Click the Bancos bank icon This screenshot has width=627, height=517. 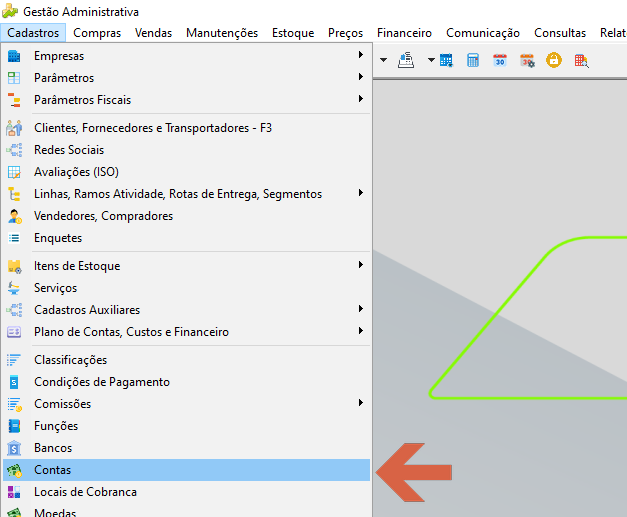pyautogui.click(x=14, y=448)
